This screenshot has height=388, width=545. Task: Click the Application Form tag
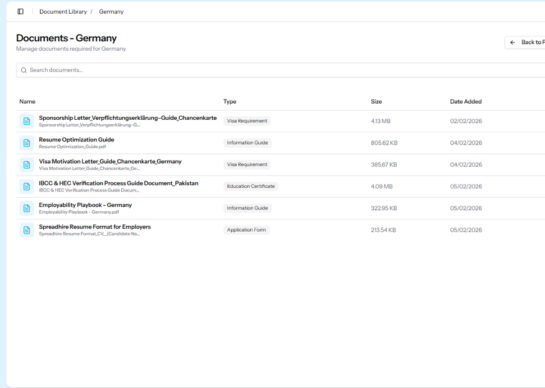246,230
